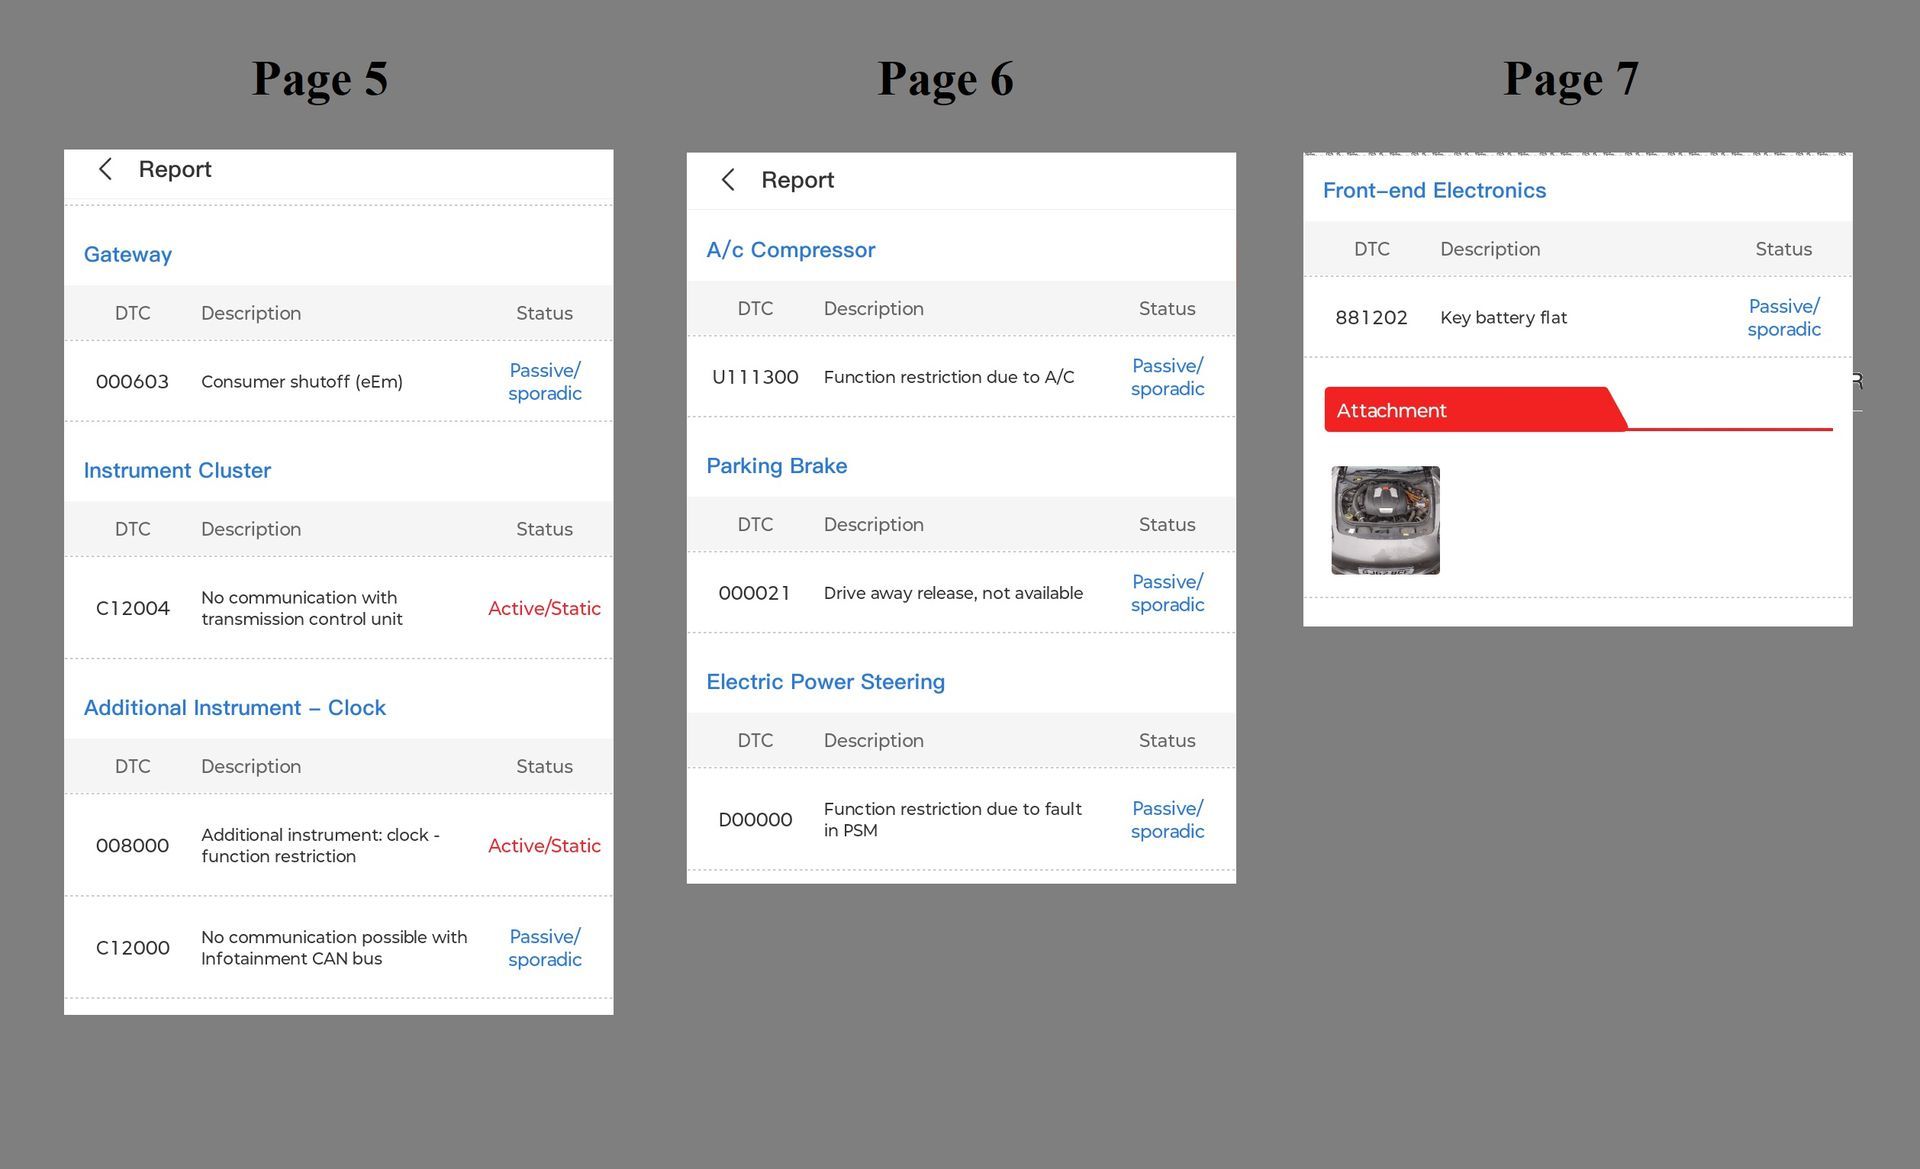Click the Report title on Page 6
The height and width of the screenshot is (1169, 1920).
[797, 180]
